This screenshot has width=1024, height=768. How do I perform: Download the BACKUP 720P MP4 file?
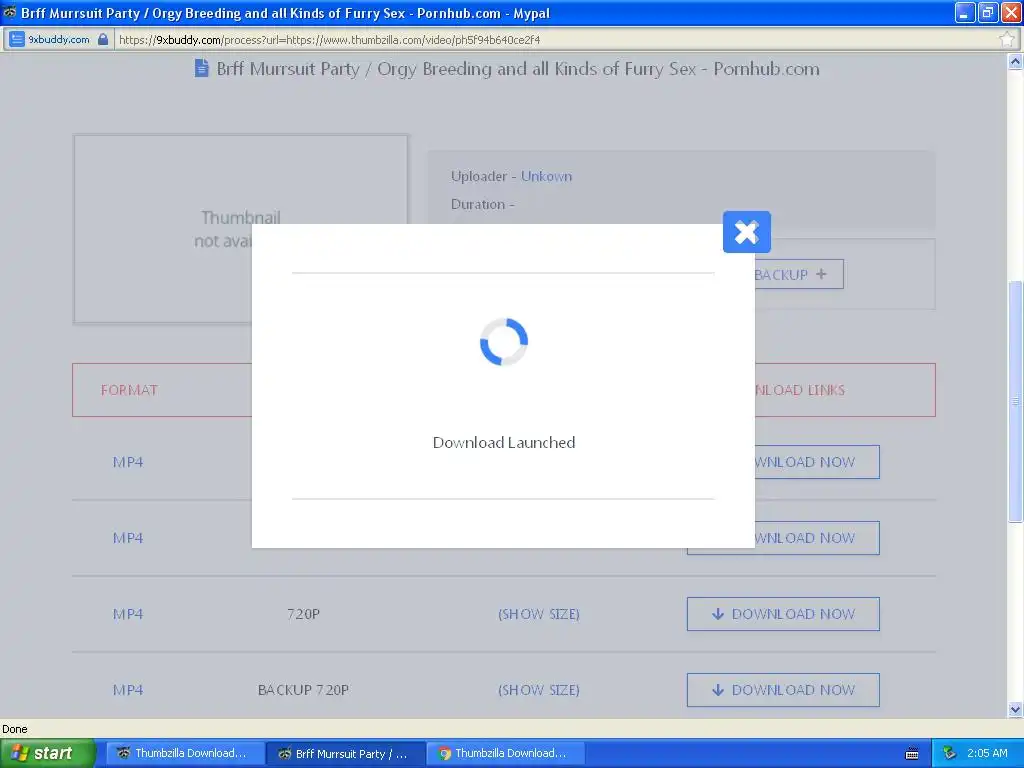tap(783, 690)
